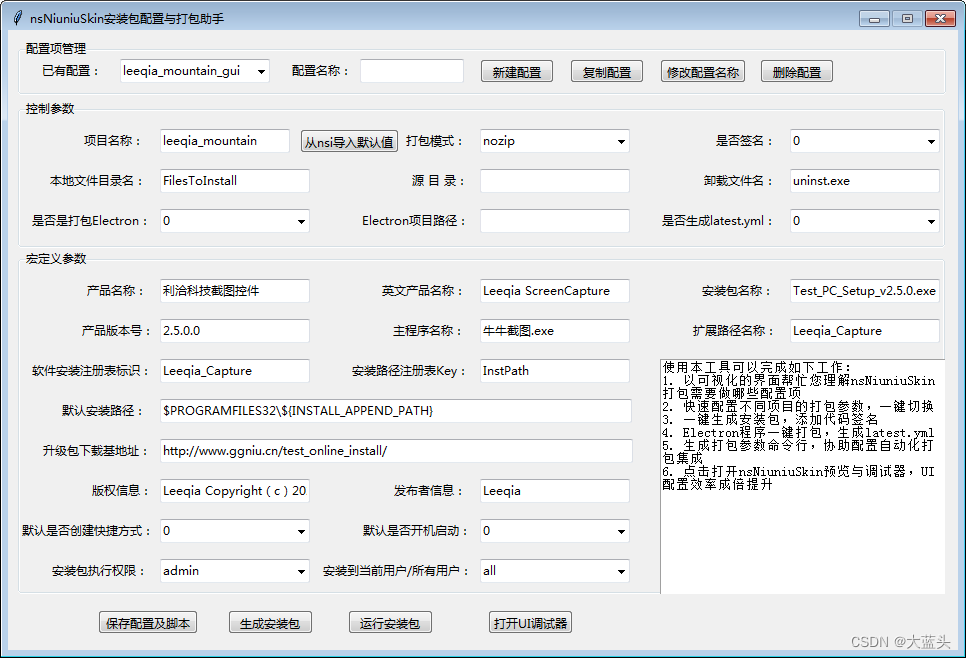The height and width of the screenshot is (658, 966).
Task: Click the 复制配置 button
Action: [x=607, y=71]
